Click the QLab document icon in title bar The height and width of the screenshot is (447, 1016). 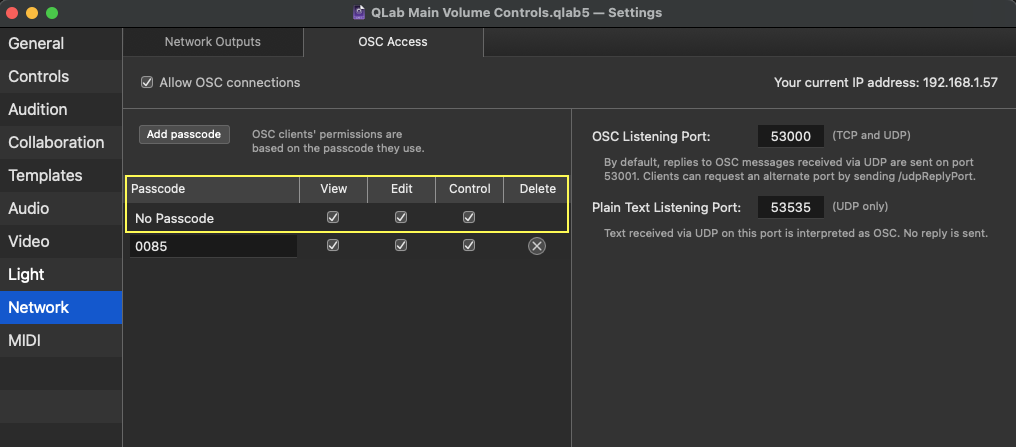click(x=359, y=13)
